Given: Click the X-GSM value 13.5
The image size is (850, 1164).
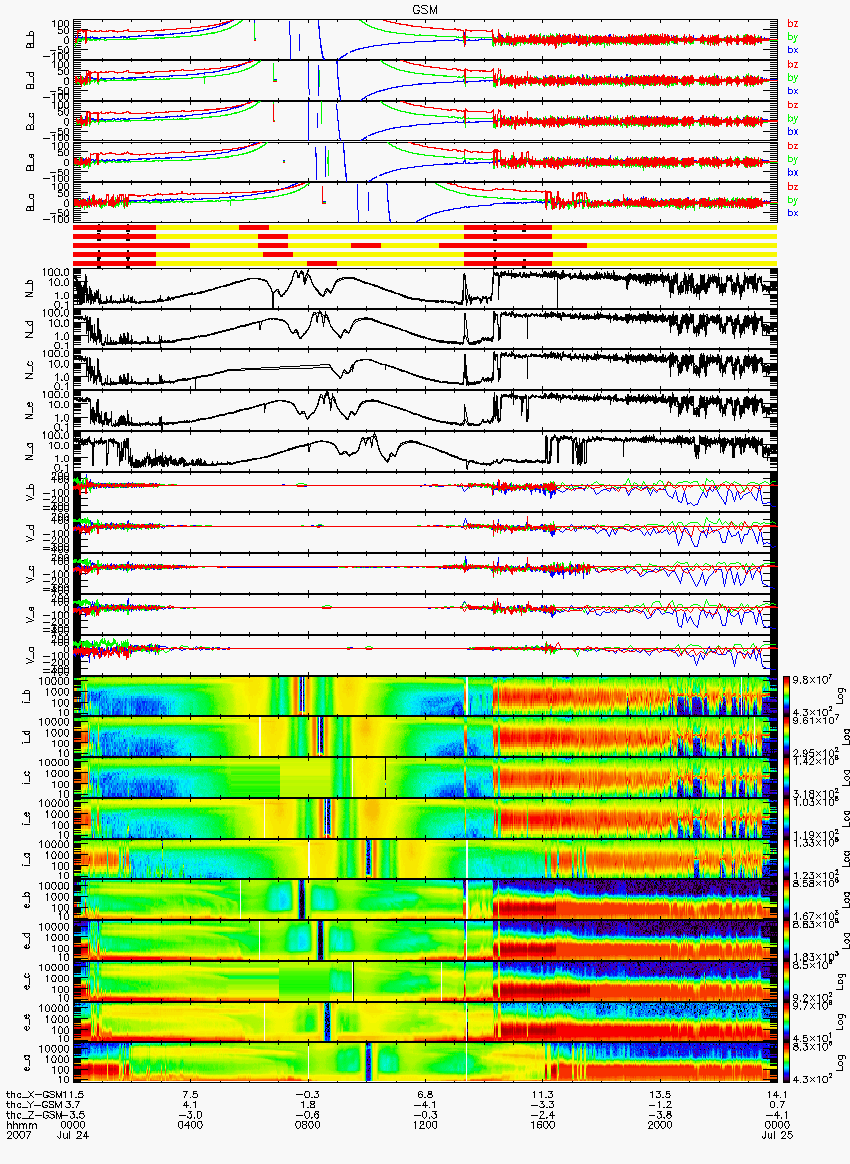Looking at the screenshot, I should 659,1095.
